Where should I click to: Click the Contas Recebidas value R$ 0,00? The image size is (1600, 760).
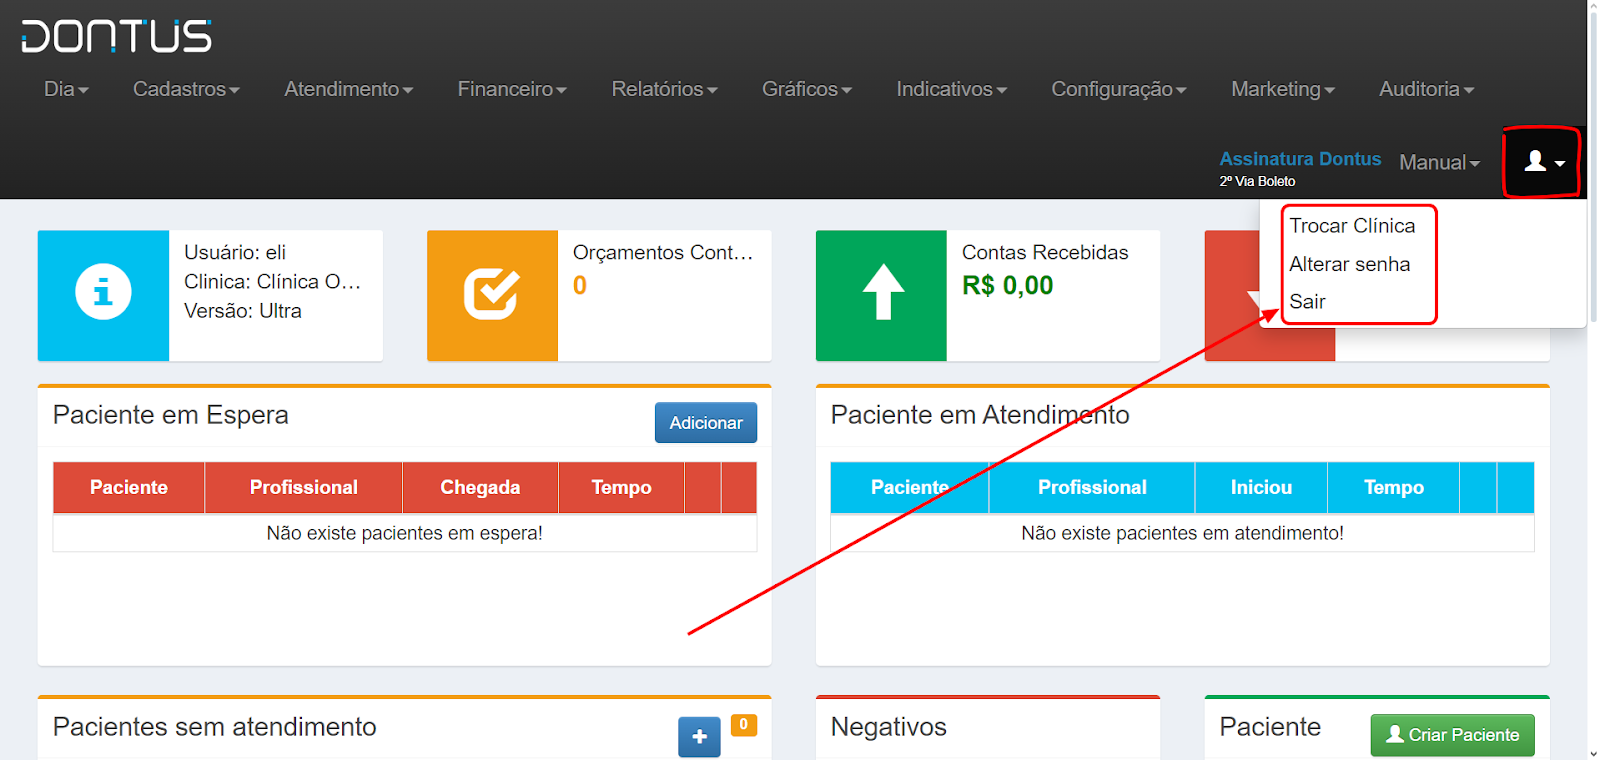(x=1007, y=286)
